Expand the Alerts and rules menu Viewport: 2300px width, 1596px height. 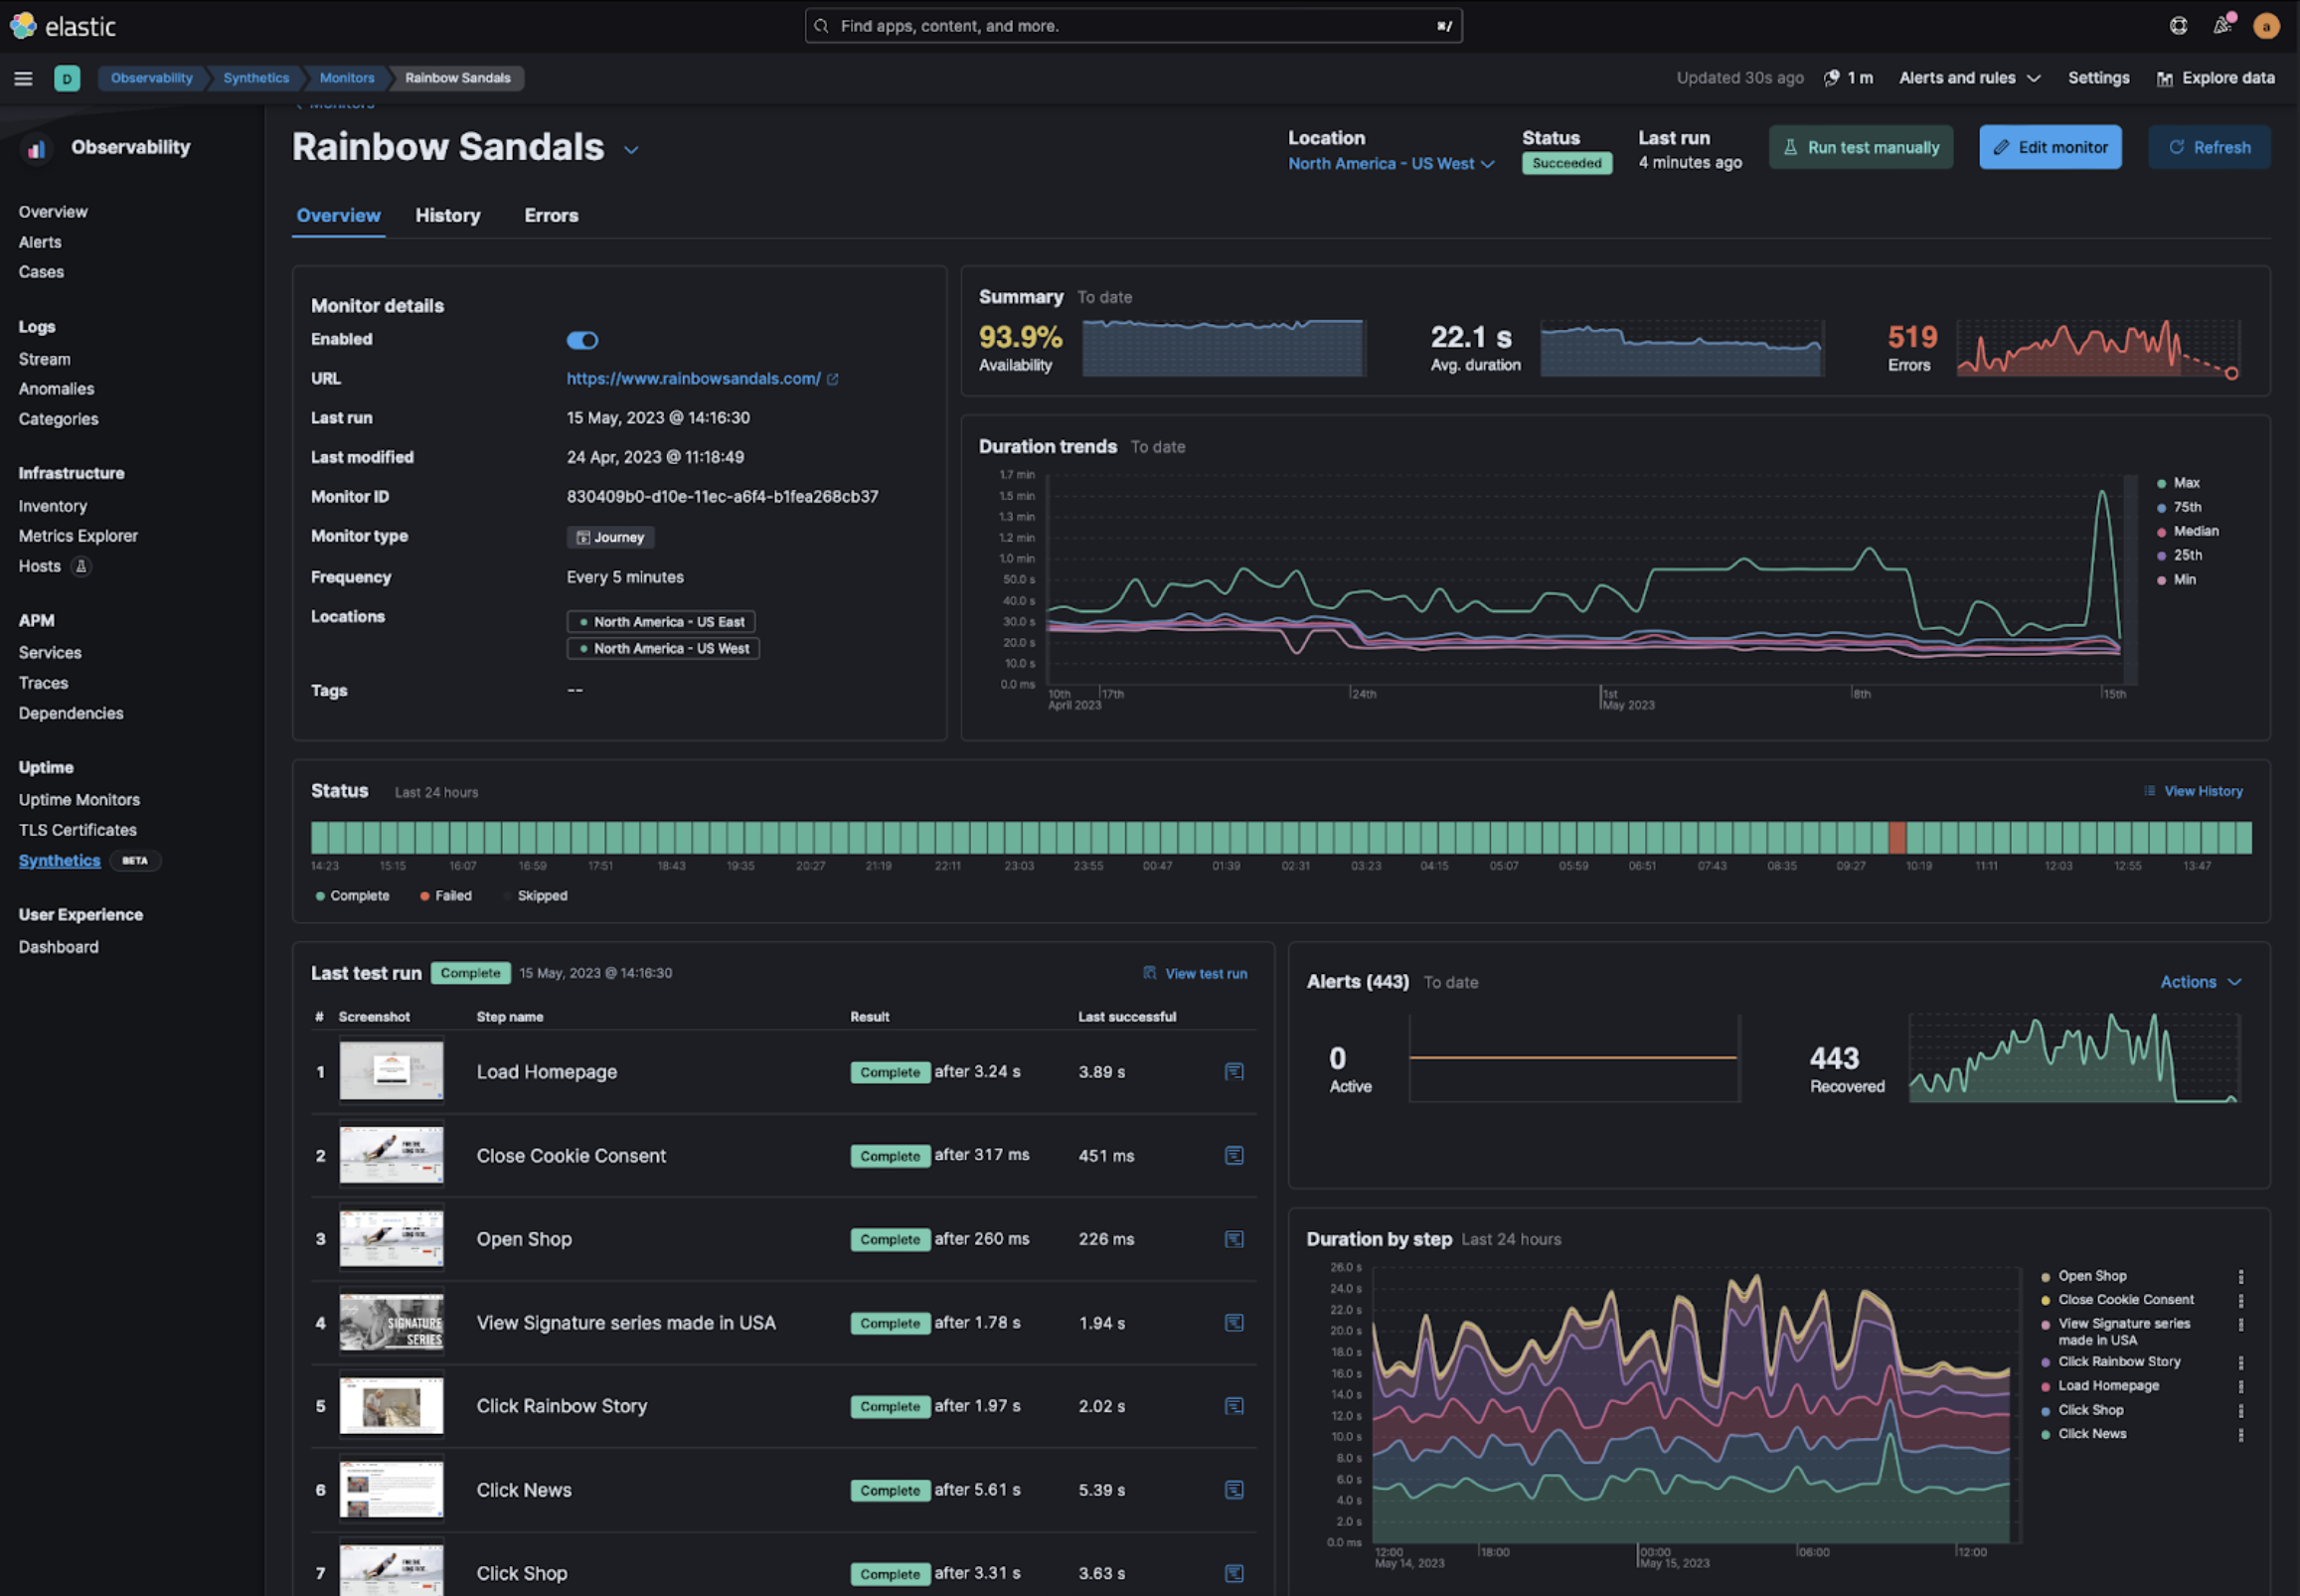pos(1969,78)
